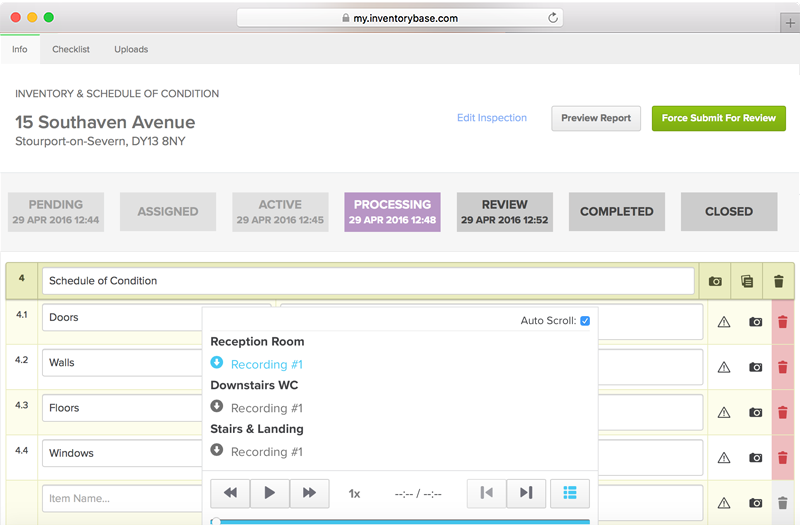The height and width of the screenshot is (525, 800).
Task: Click the my.inventorybase.com address bar
Action: point(400,18)
